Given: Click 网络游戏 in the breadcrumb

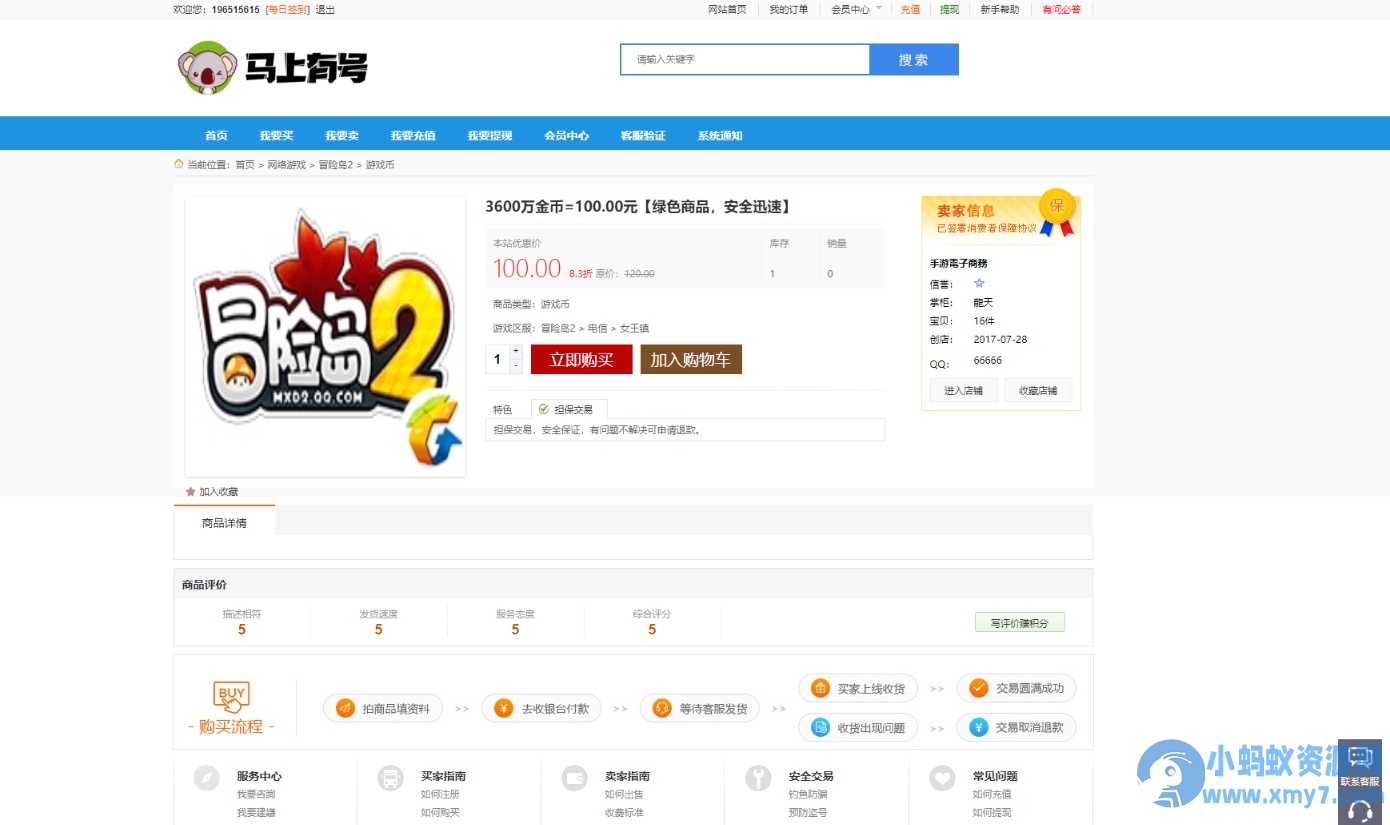Looking at the screenshot, I should [286, 165].
